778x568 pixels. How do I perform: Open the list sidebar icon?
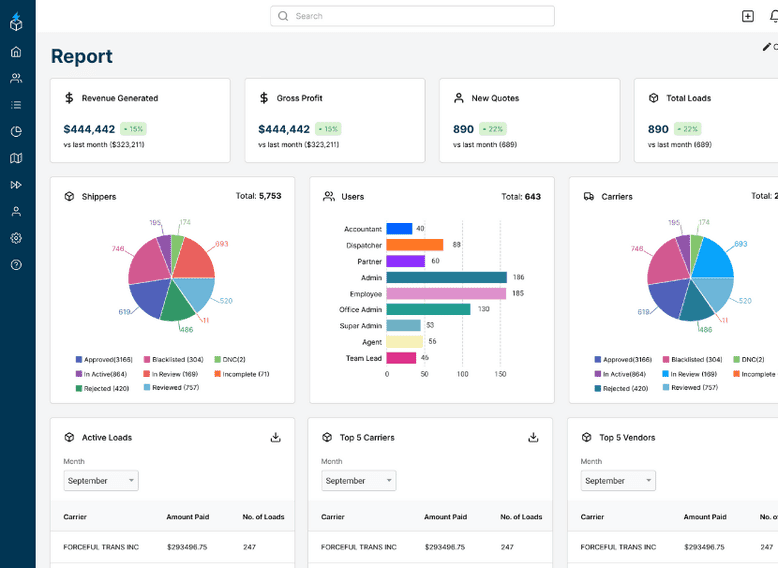click(16, 105)
